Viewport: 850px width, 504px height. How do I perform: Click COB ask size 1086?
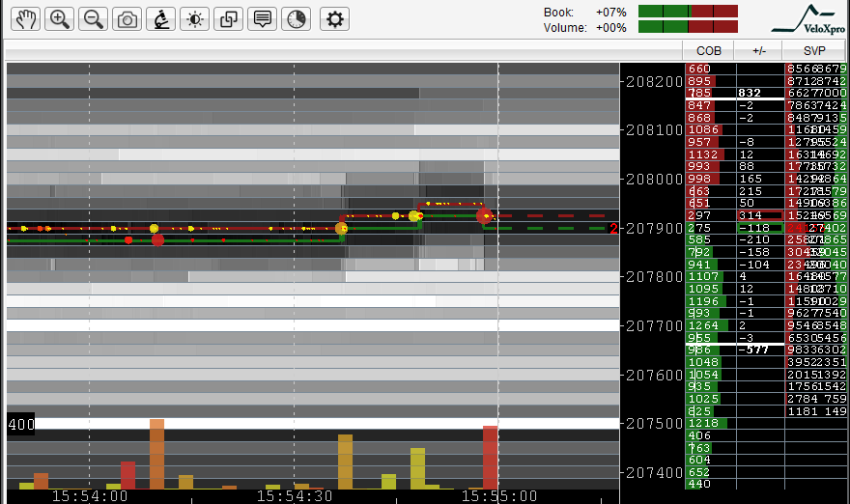703,130
